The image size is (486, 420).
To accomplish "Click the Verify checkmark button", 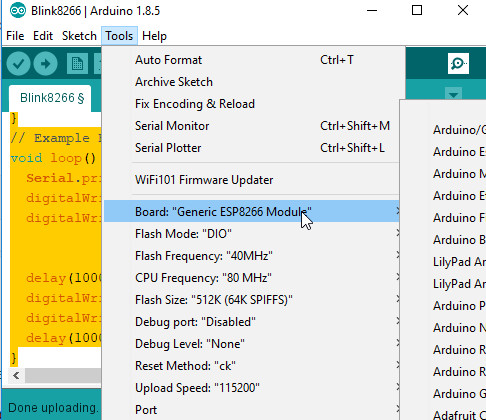I will click(x=18, y=63).
